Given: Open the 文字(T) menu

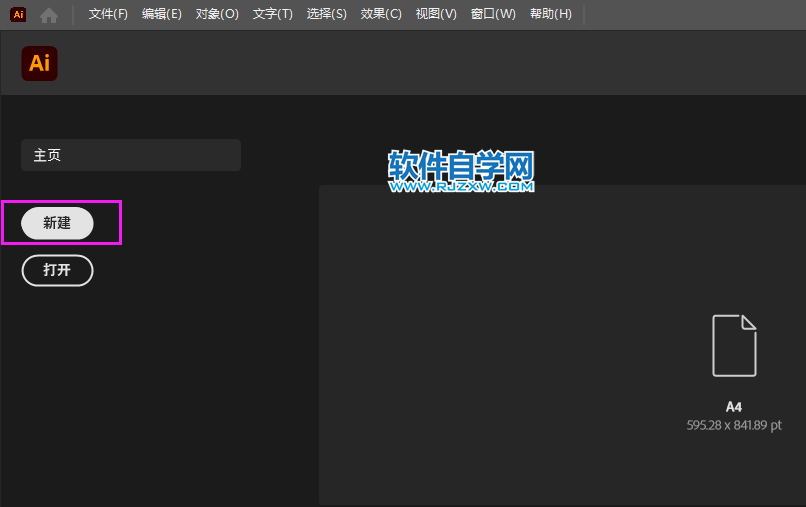Looking at the screenshot, I should [273, 14].
